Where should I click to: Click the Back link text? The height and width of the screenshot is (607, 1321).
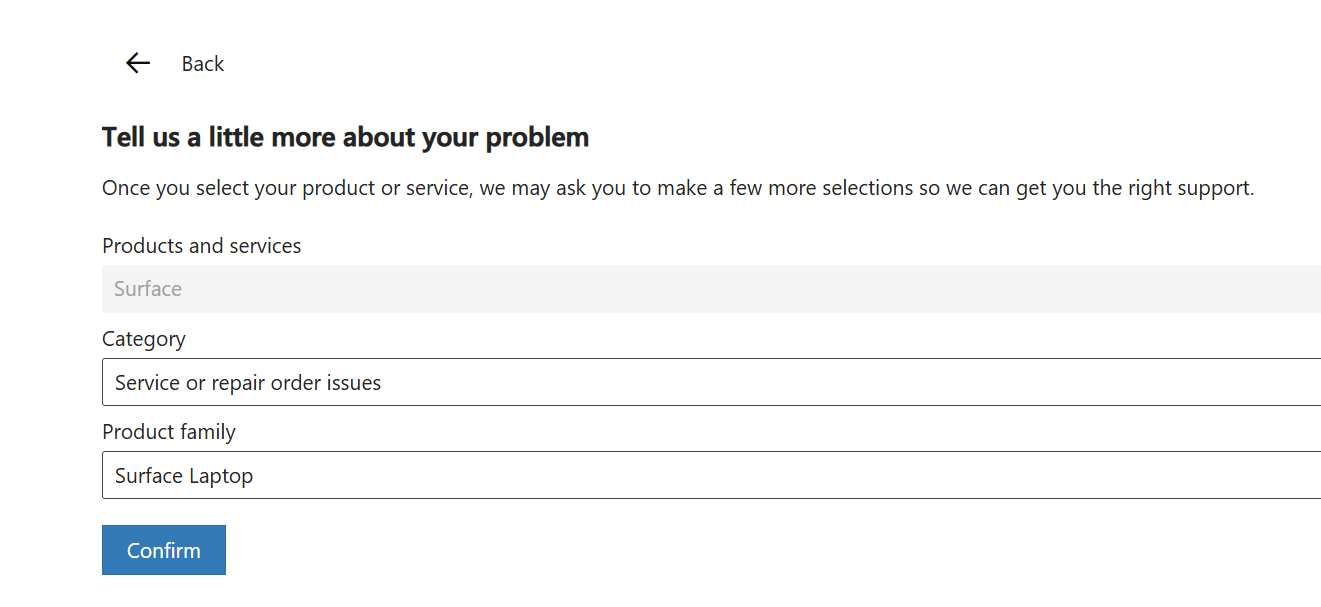203,64
